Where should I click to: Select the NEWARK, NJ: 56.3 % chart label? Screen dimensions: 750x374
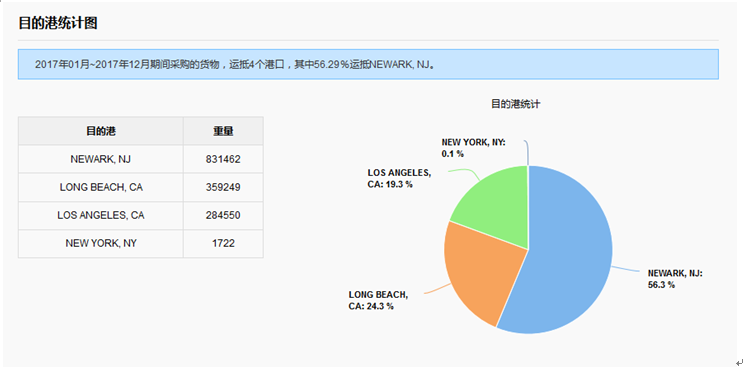pyautogui.click(x=675, y=279)
